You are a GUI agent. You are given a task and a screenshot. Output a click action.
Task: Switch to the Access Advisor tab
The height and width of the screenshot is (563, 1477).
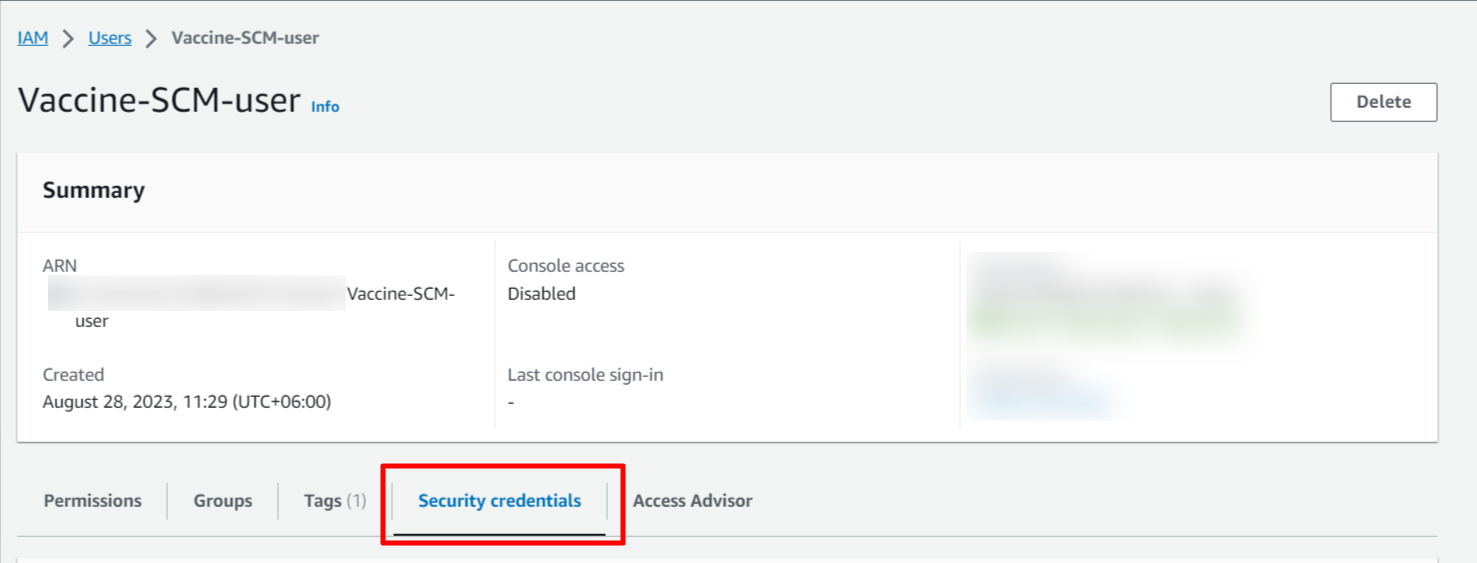692,501
